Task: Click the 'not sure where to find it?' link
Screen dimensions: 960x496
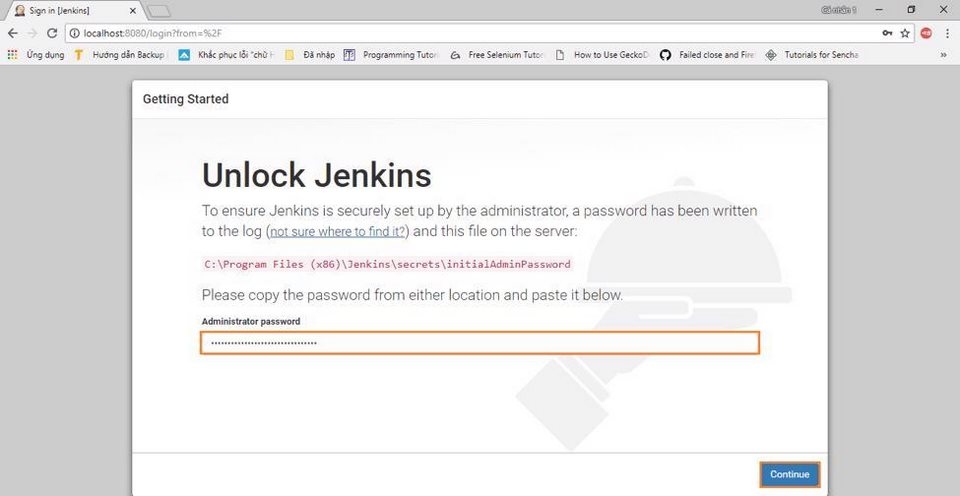Action: (337, 232)
